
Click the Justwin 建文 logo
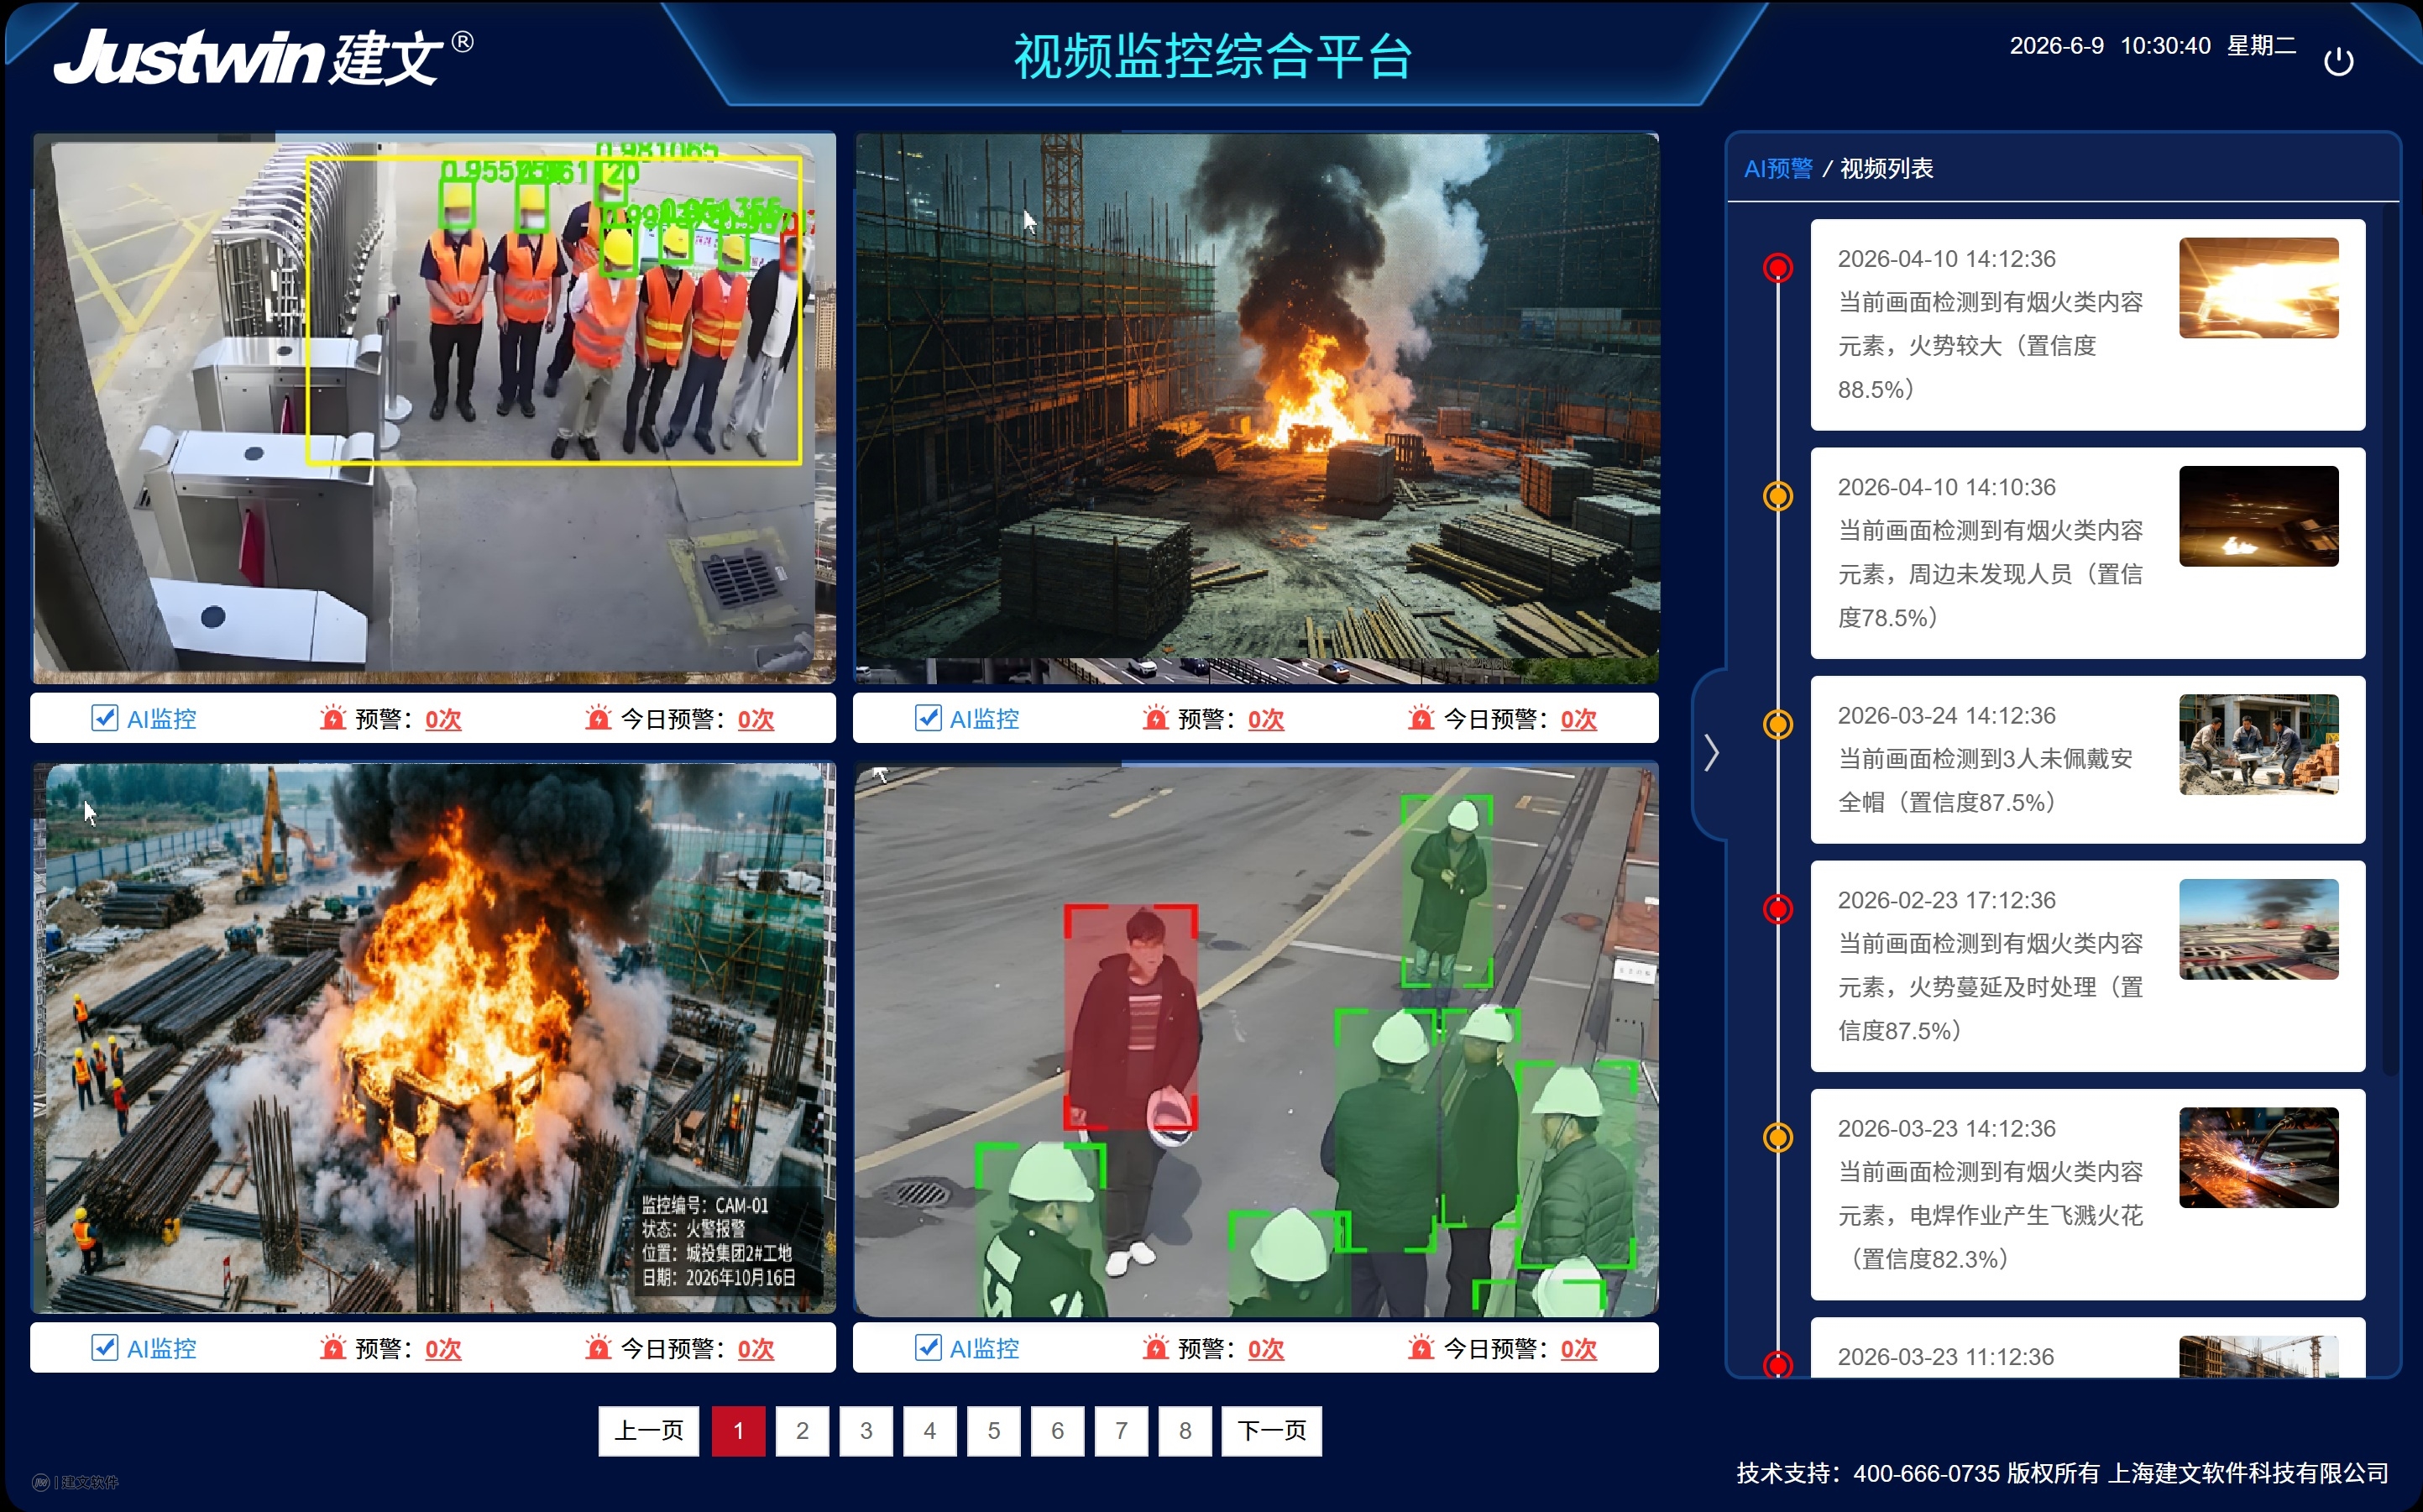263,57
